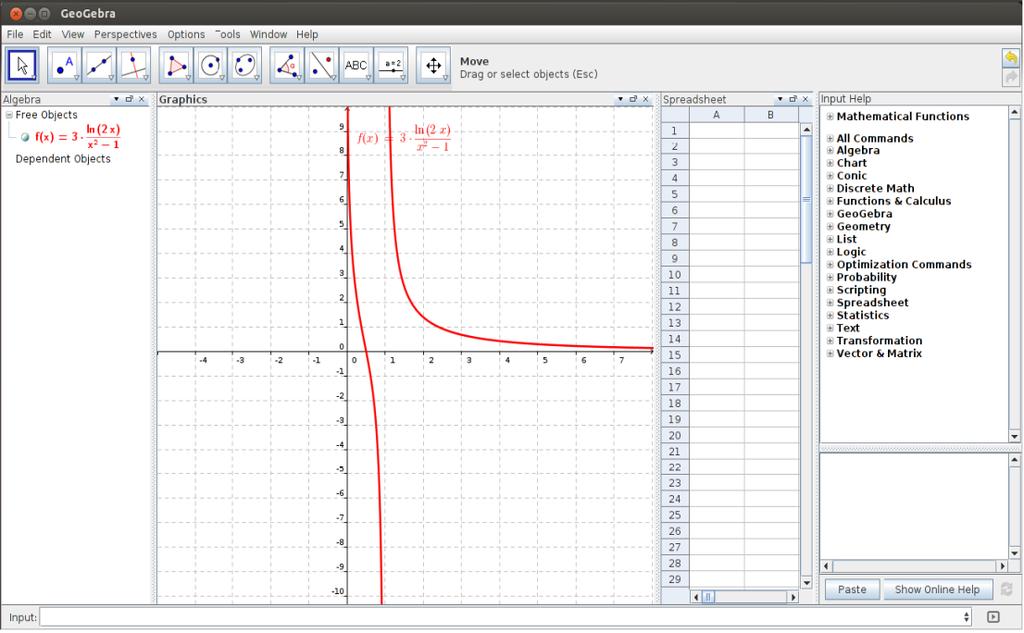Expand the Statistics command category
This screenshot has width=1024, height=633.
point(830,316)
